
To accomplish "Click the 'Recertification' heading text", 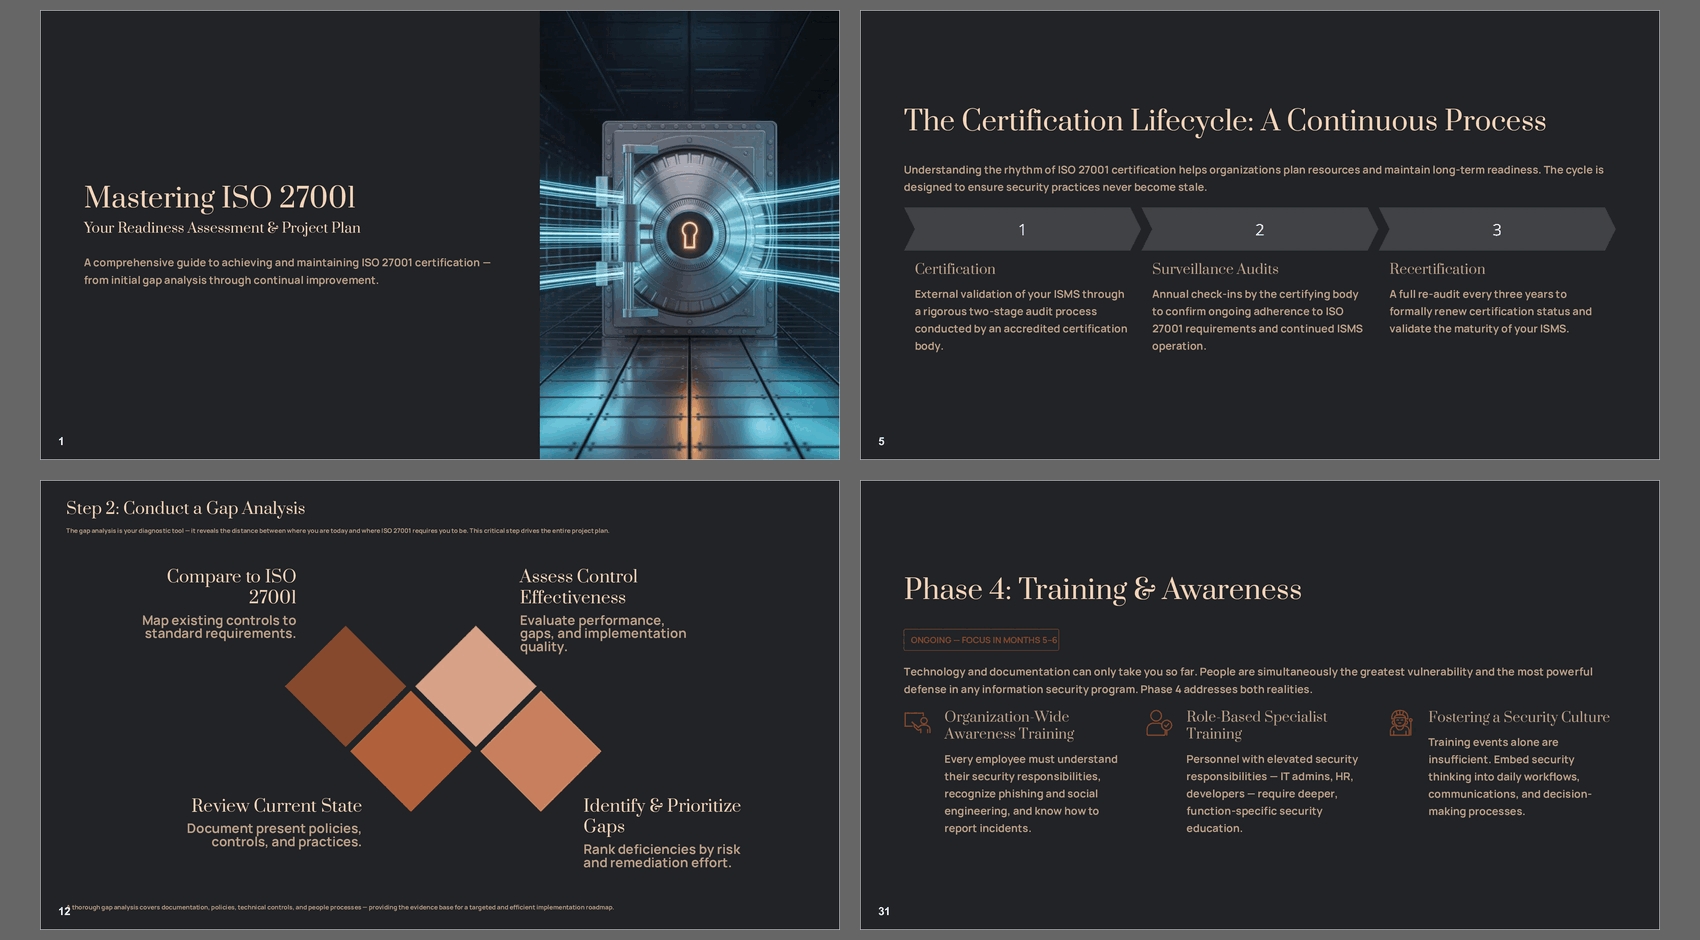I will coord(1436,269).
